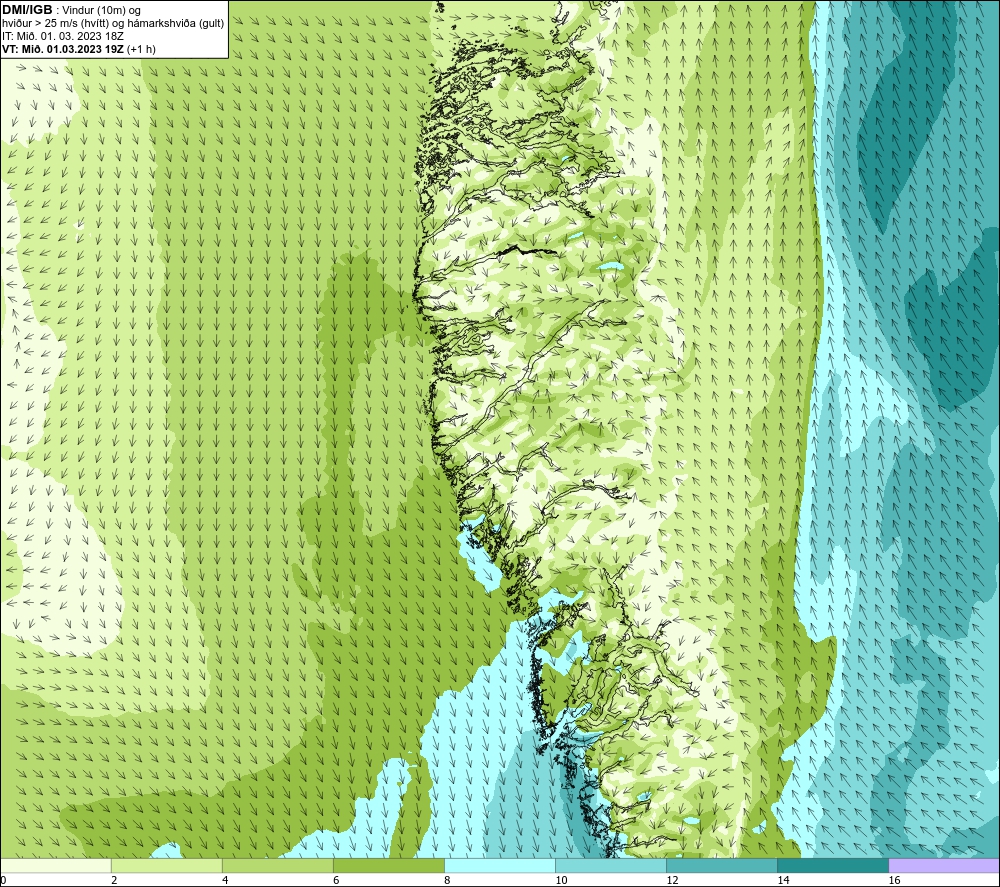Click the legend tick label '2'
Viewport: 1000px width, 887px height.
[114, 880]
